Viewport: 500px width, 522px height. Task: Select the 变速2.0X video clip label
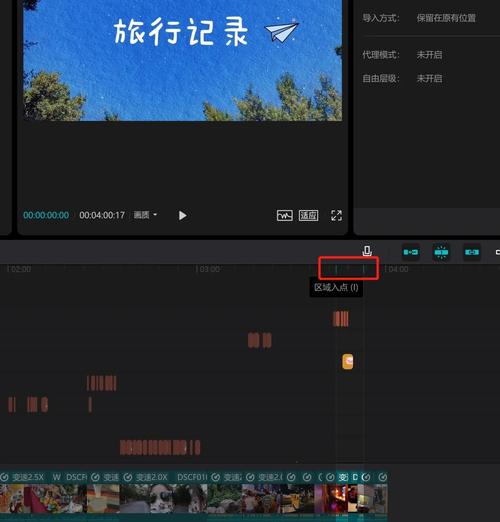point(151,477)
